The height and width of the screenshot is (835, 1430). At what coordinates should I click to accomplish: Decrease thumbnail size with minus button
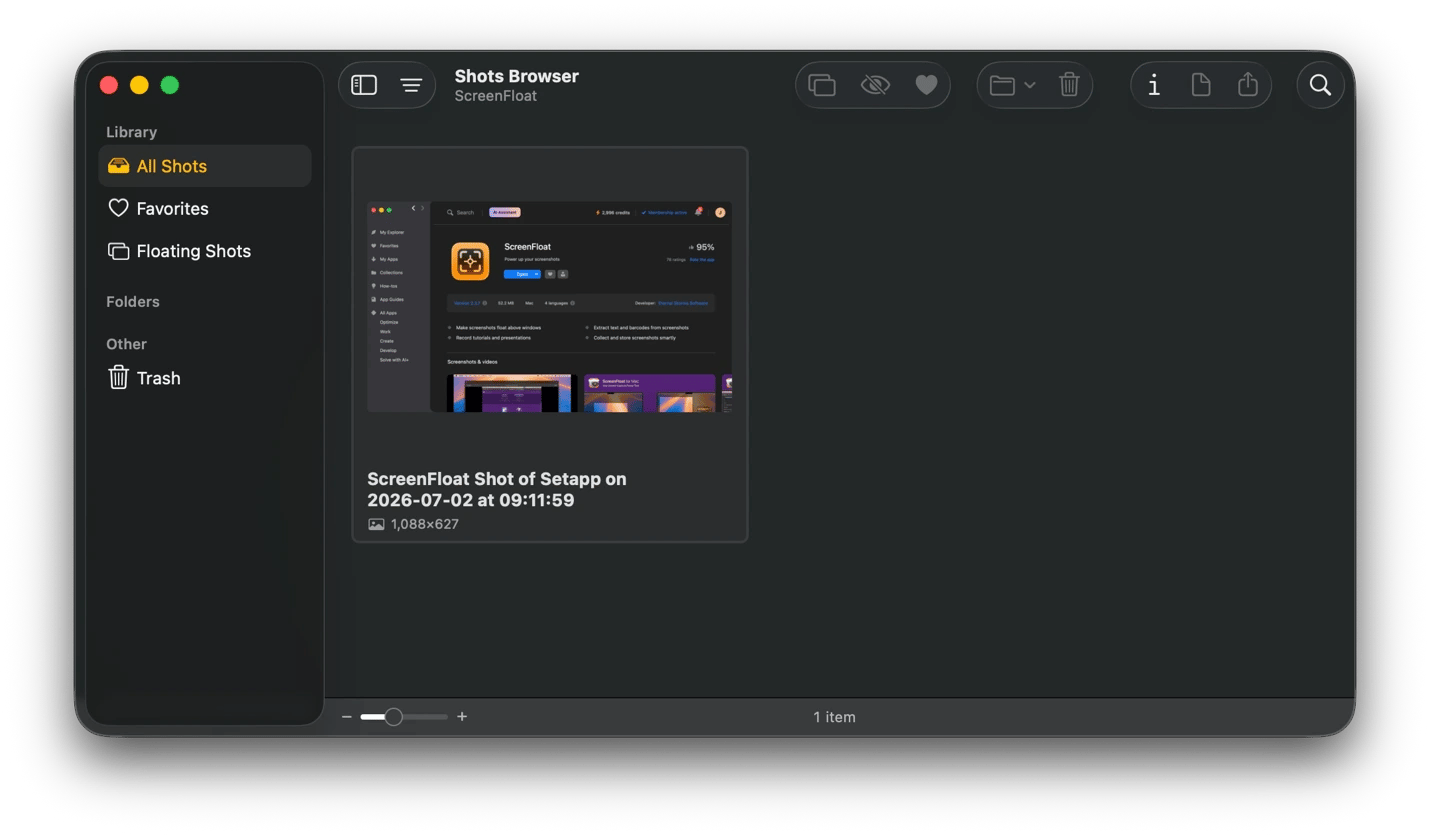pos(347,717)
